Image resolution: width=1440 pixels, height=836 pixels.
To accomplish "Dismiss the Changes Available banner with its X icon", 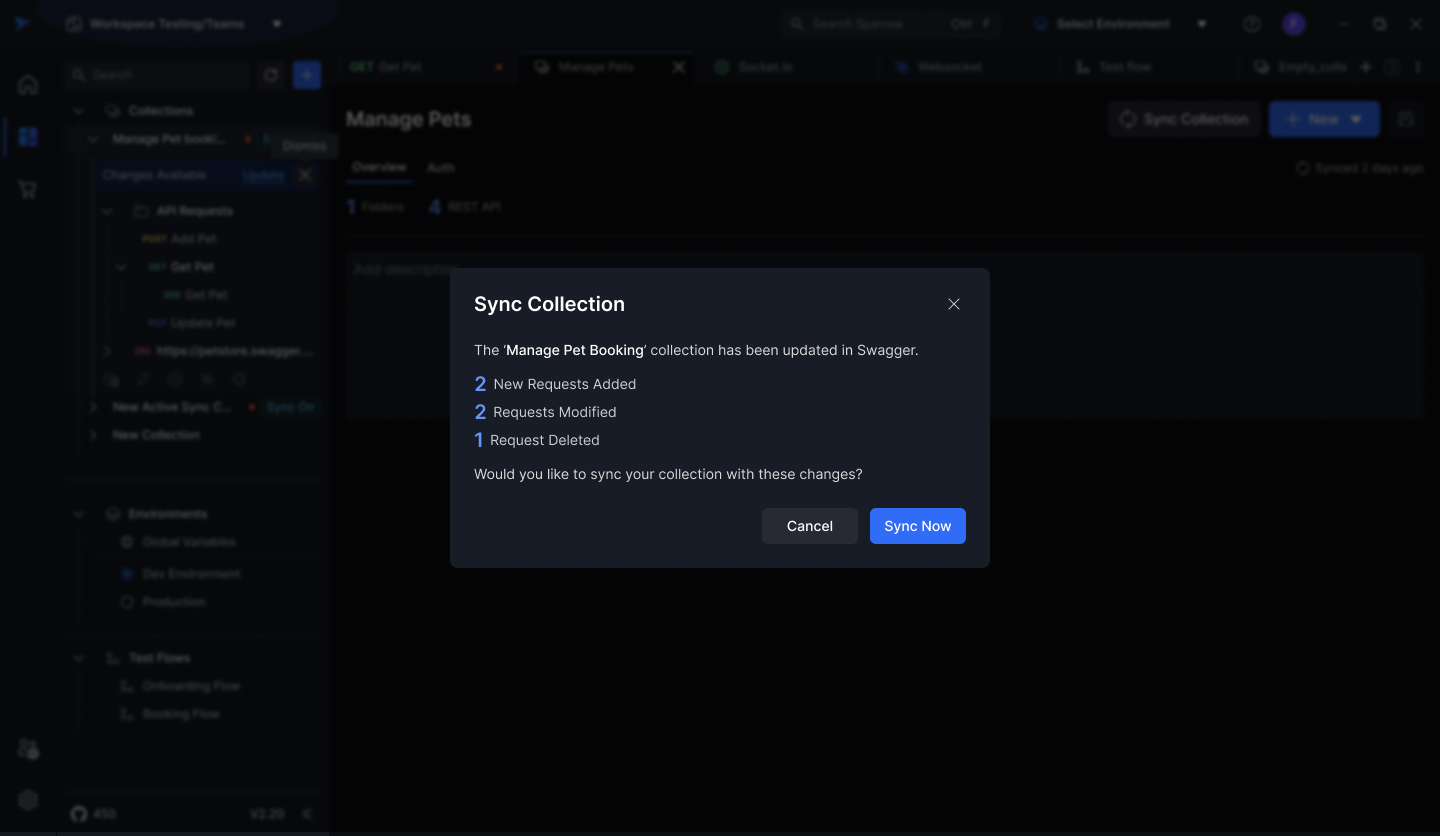I will tap(305, 175).
